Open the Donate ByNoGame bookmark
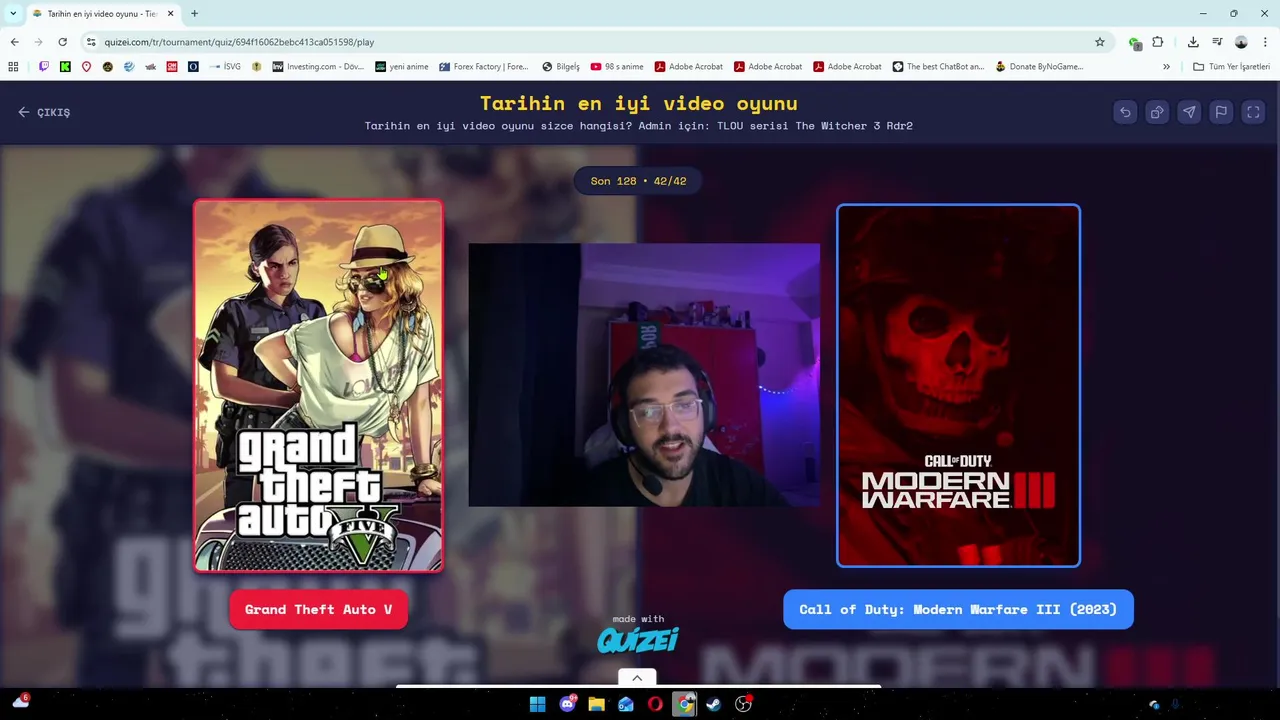 click(x=1039, y=67)
